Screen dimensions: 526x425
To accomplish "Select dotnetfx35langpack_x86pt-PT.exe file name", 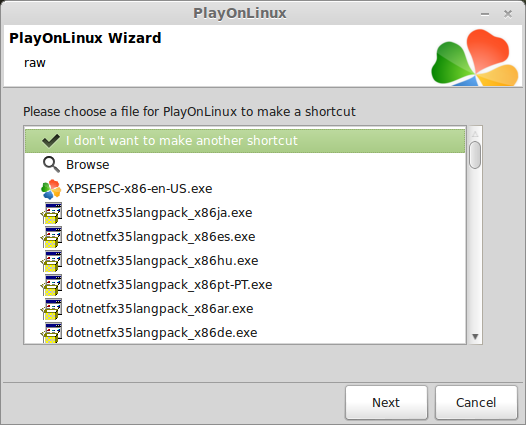I will tap(169, 285).
